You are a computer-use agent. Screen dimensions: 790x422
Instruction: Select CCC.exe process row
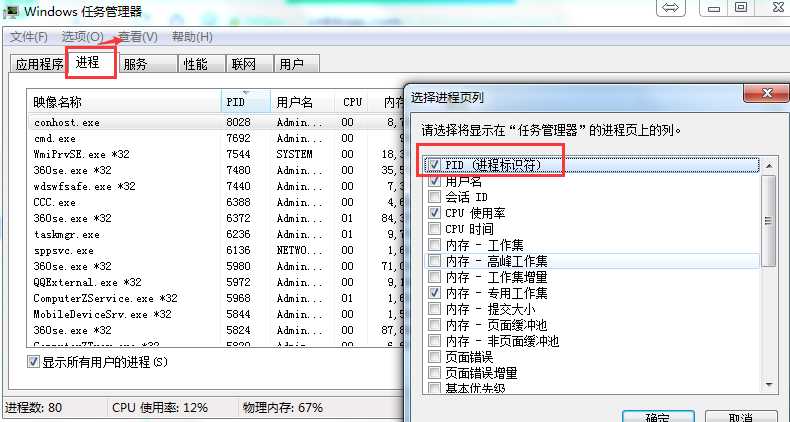pos(217,202)
